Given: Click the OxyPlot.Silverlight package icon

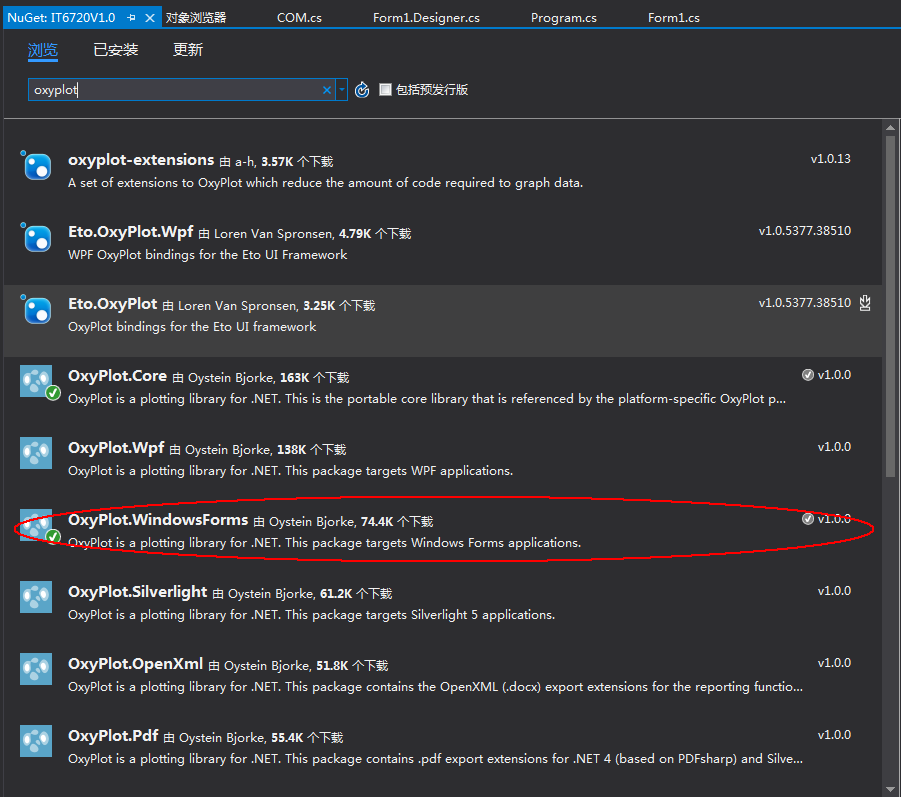Looking at the screenshot, I should [x=37, y=597].
